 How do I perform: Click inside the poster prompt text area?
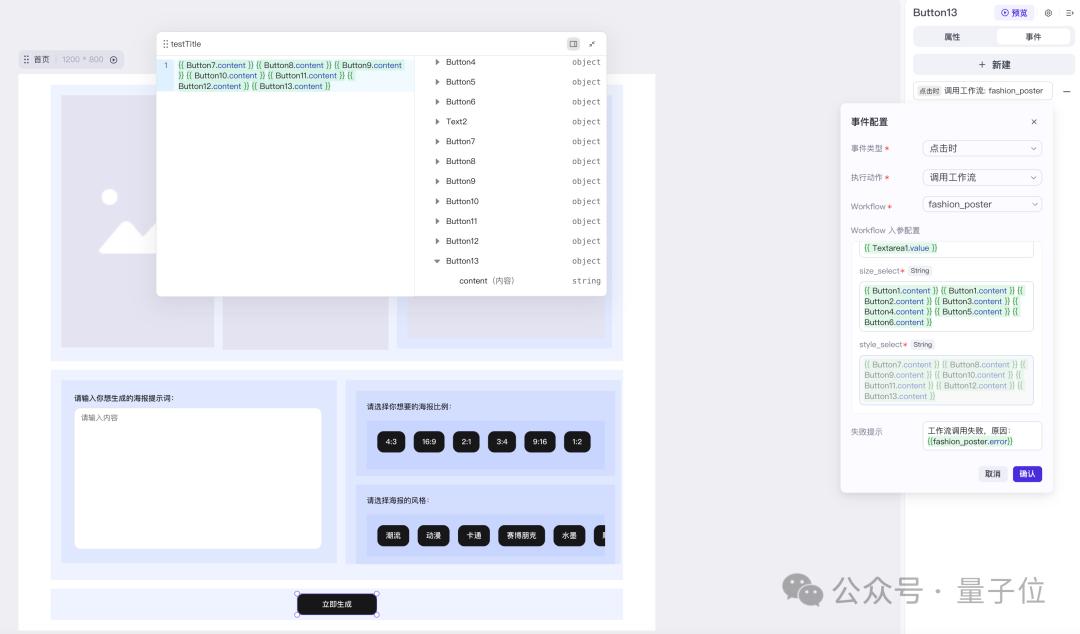coord(198,478)
